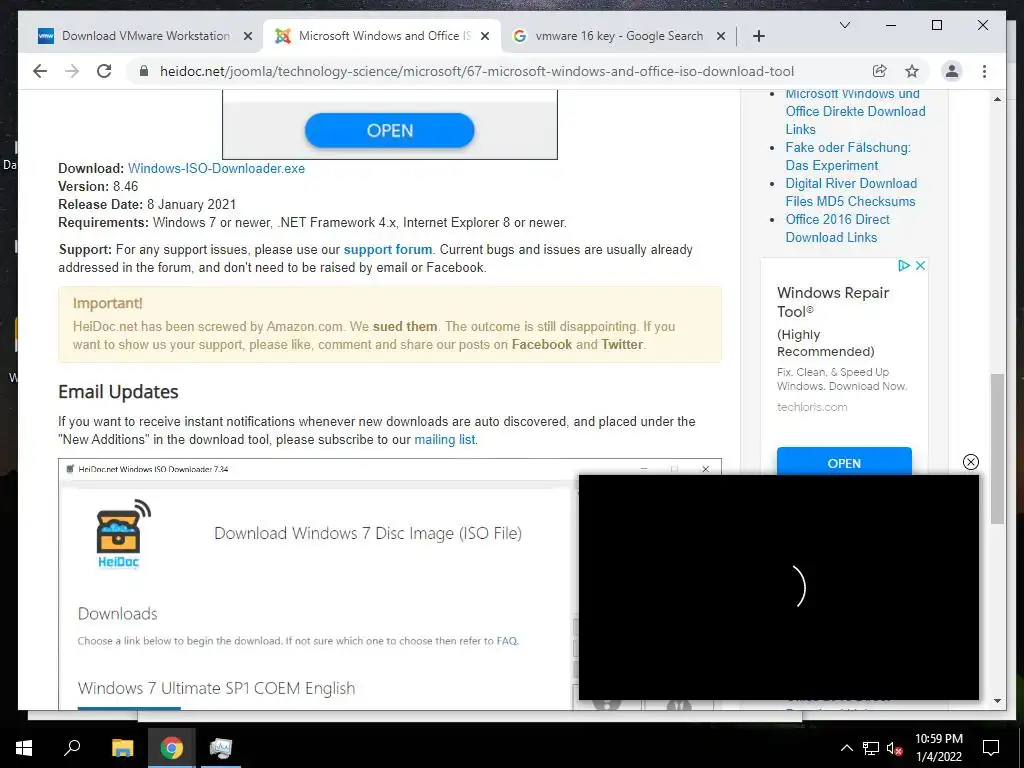Click the HeiDoc treasure chest logo

122,534
